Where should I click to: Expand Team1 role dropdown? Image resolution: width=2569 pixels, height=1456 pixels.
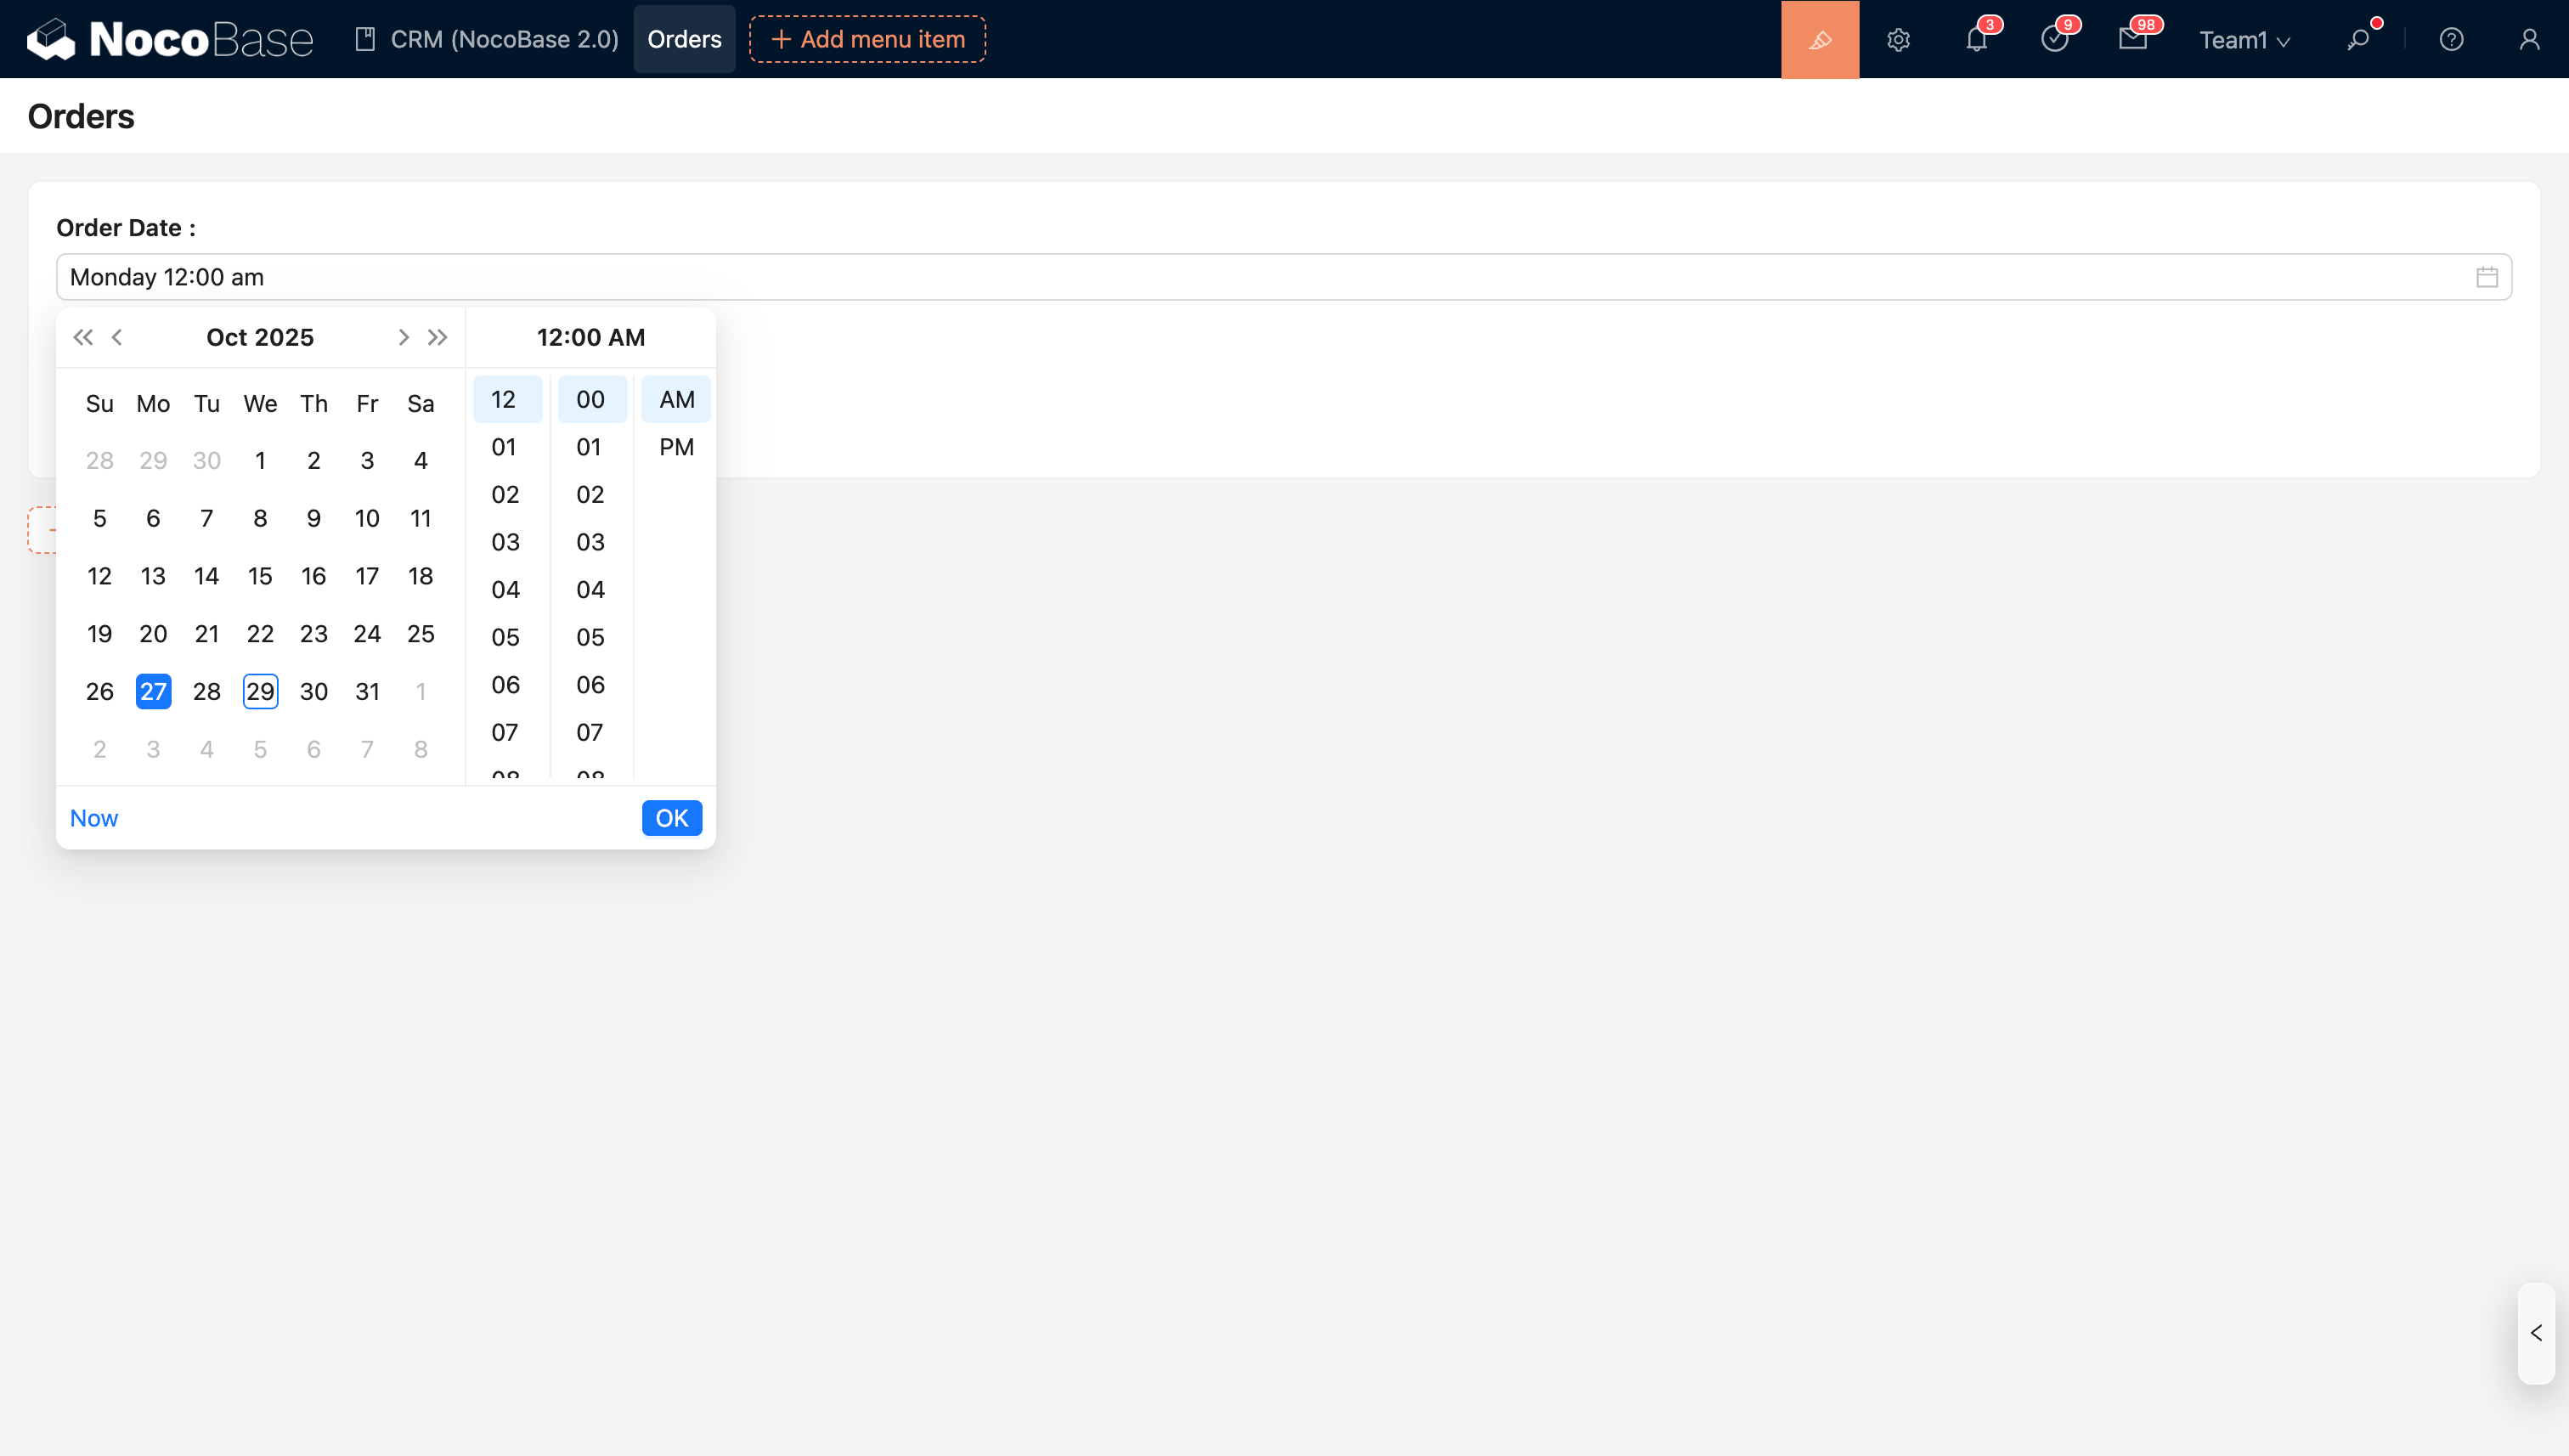[2243, 40]
